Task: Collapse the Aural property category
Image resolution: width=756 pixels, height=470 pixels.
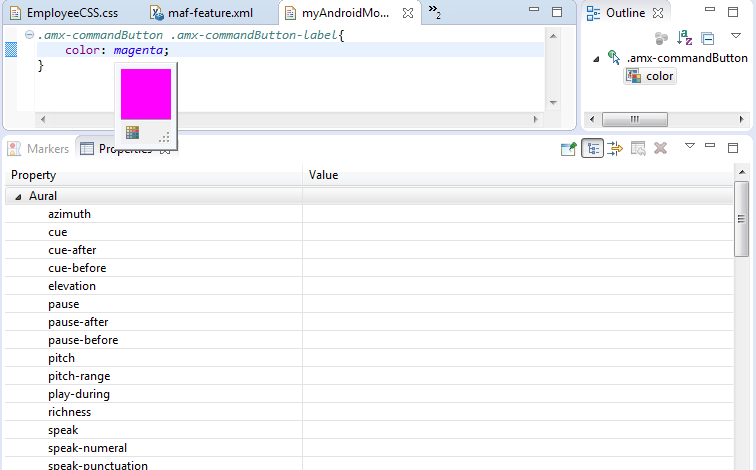Action: (x=18, y=197)
